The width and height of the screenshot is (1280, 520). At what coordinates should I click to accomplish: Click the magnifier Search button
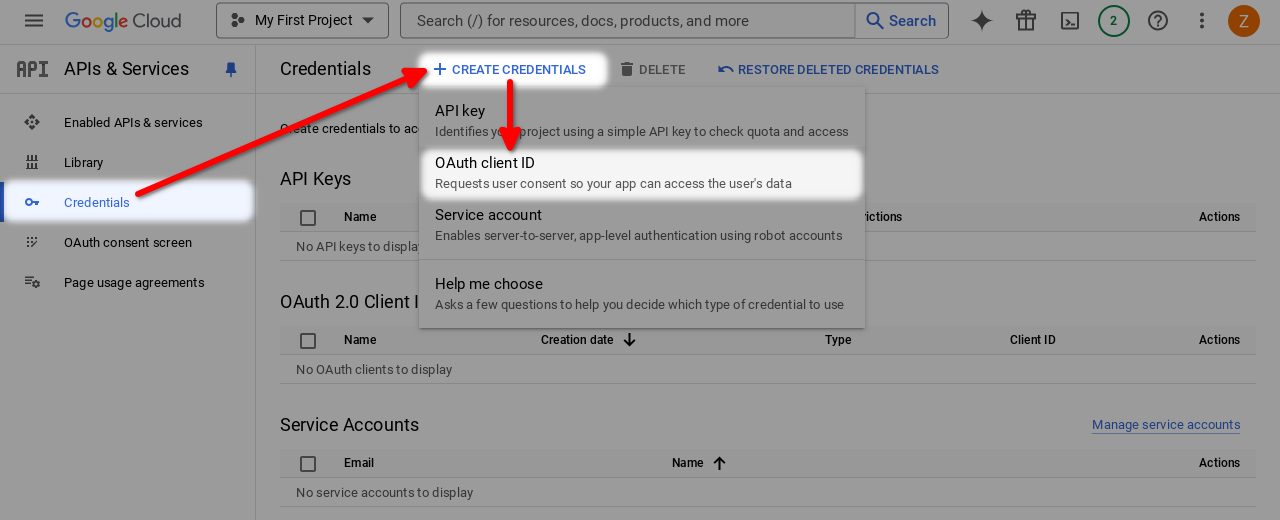point(901,20)
